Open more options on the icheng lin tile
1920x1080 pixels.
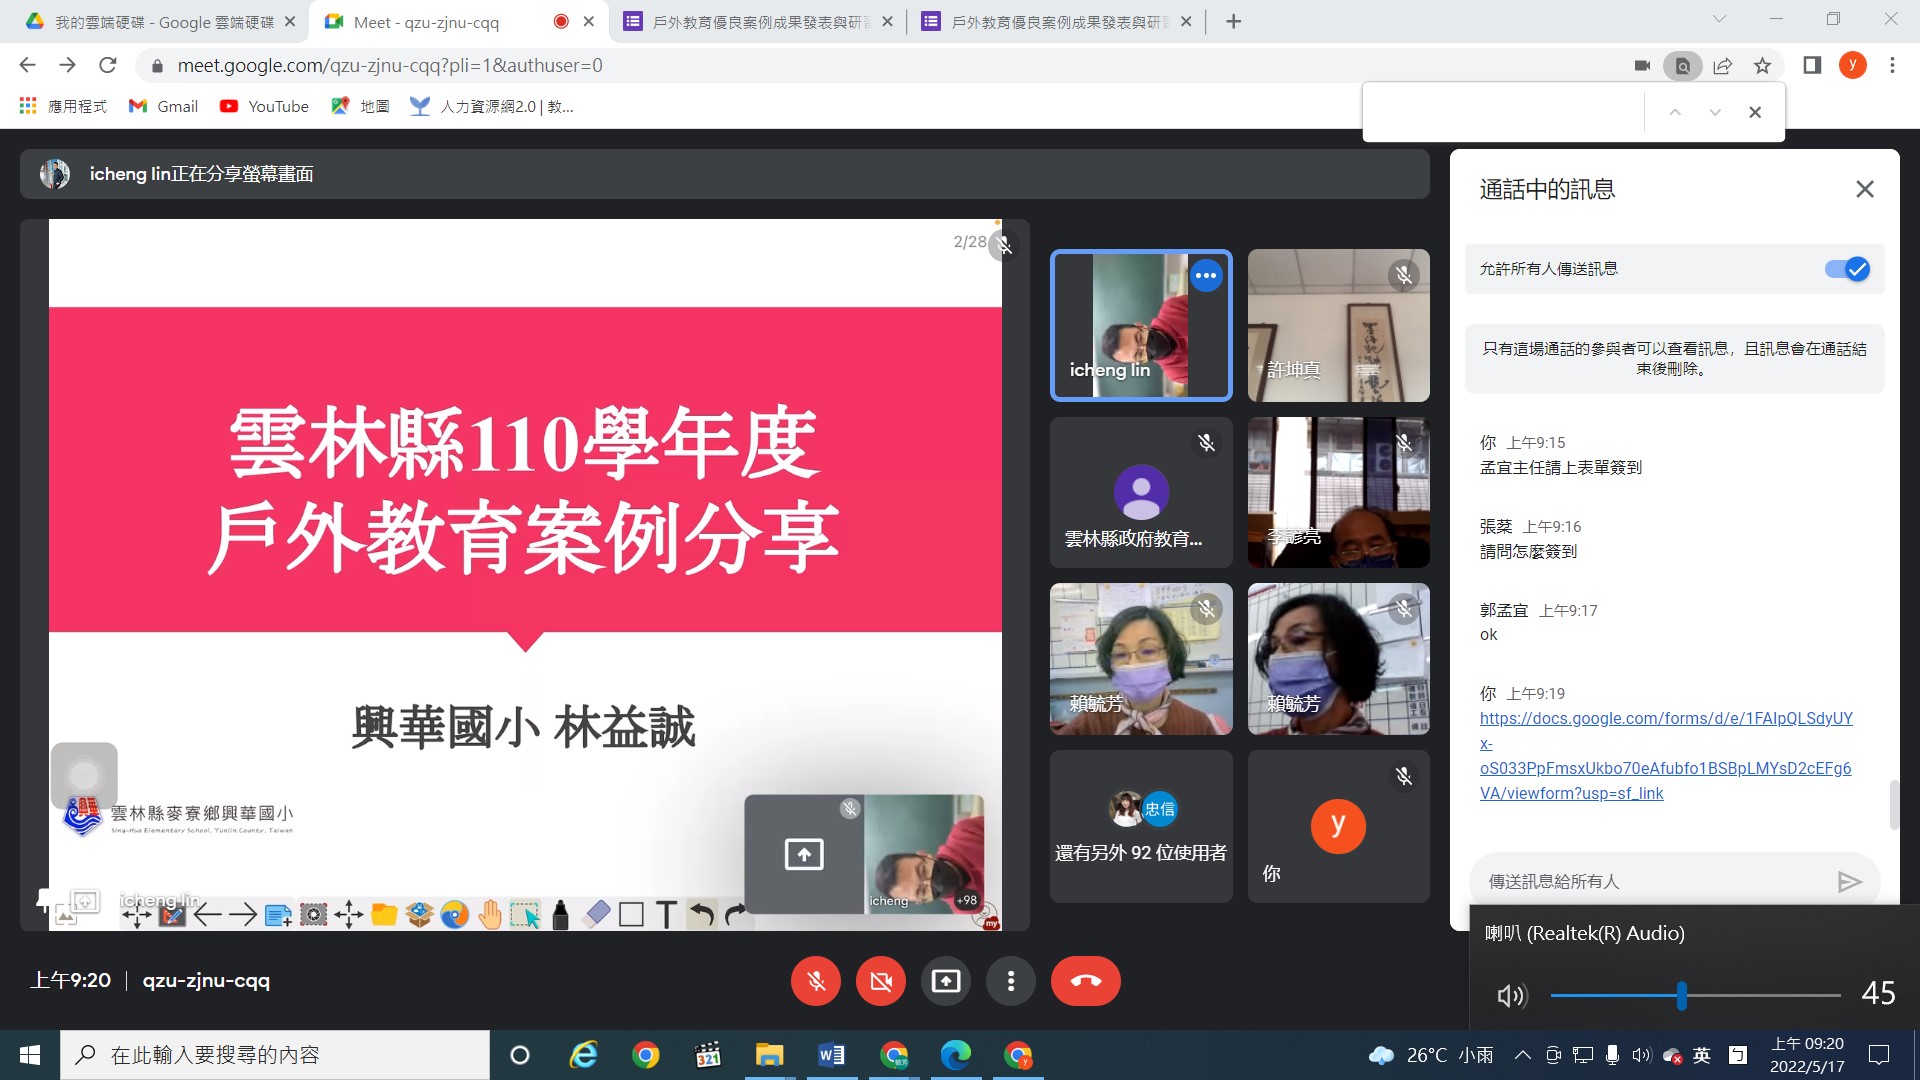coord(1206,275)
